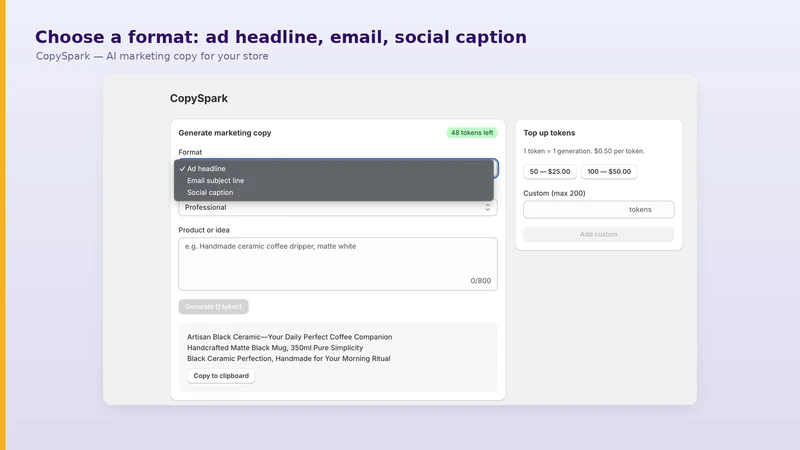Click the Add custom button
The image size is (800, 450).
pos(598,234)
